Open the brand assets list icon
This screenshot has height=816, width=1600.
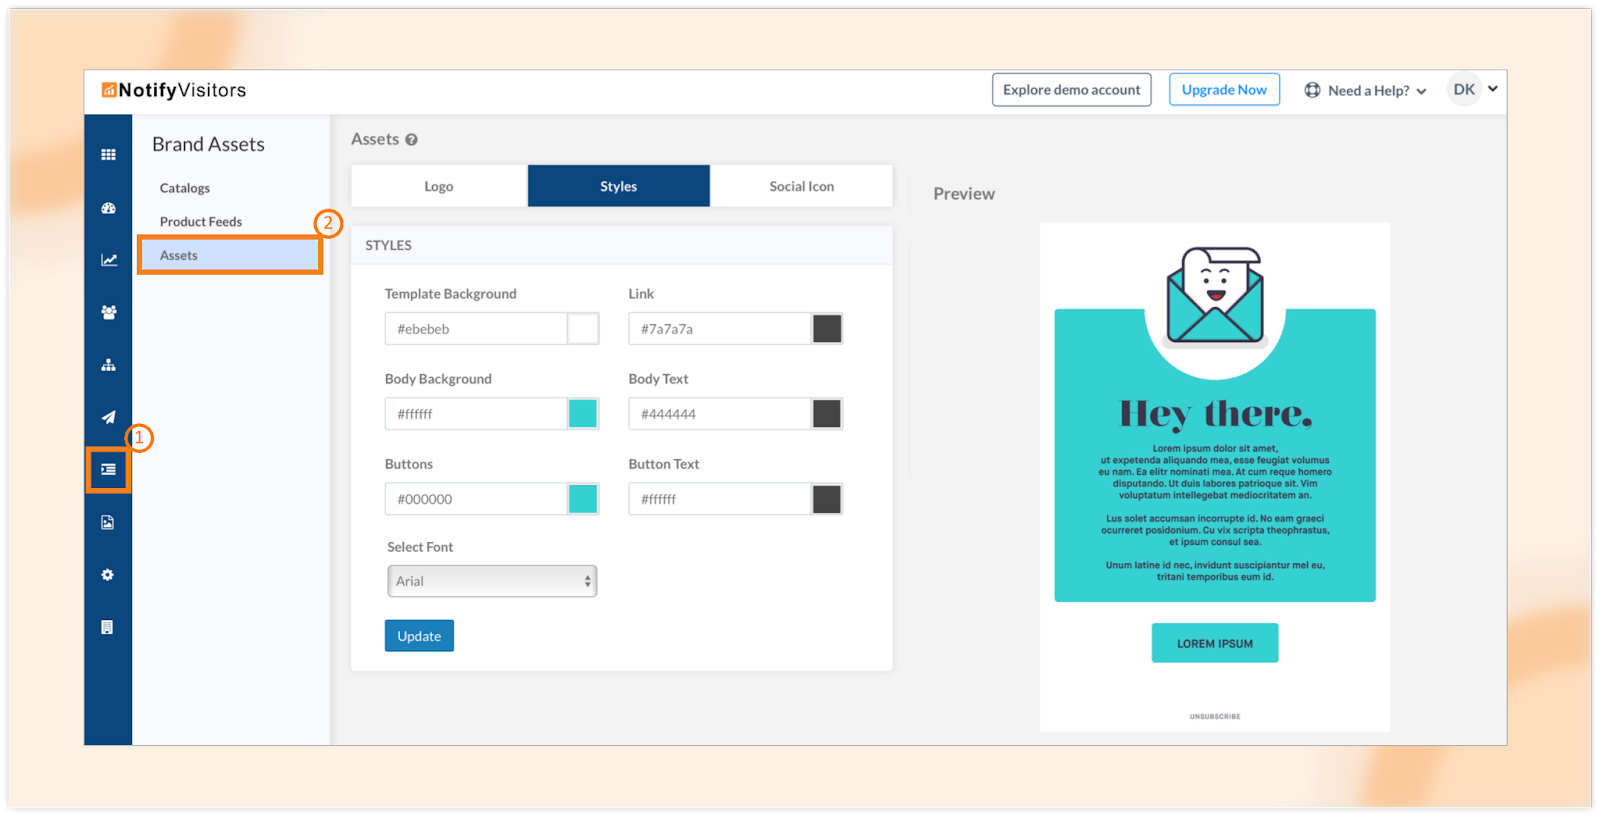pos(108,469)
